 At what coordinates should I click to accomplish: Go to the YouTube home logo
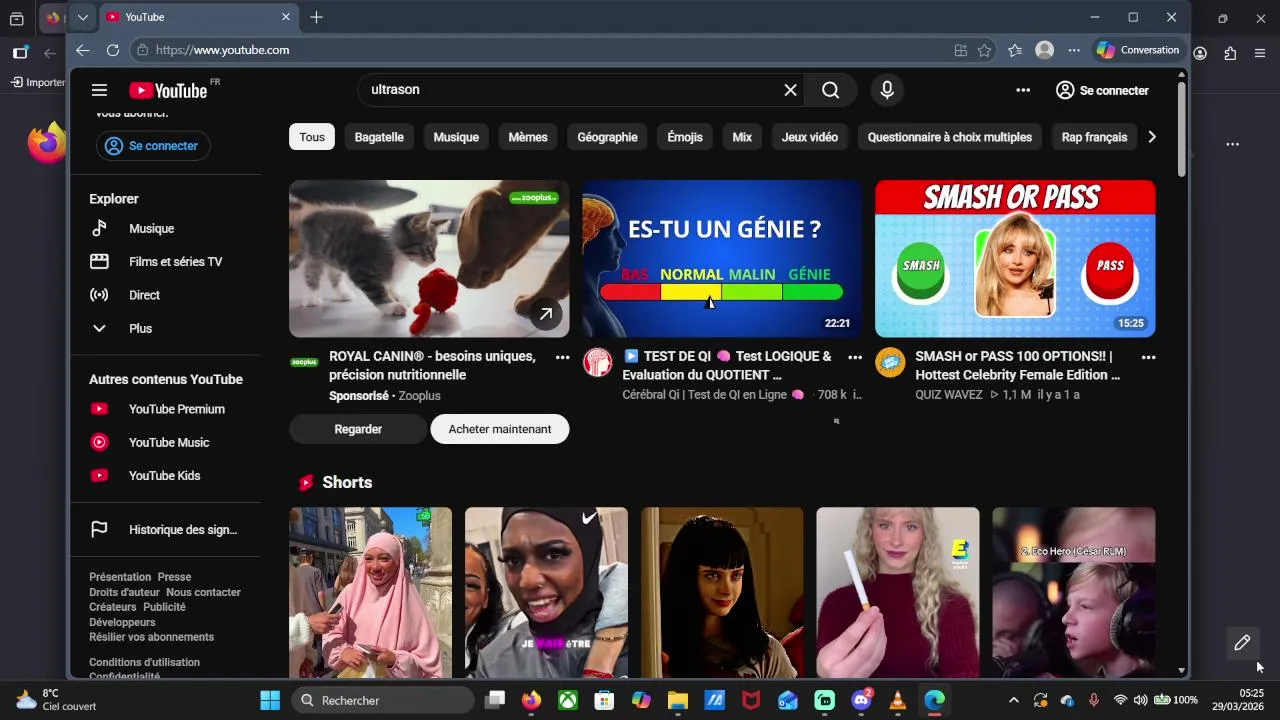tap(168, 90)
